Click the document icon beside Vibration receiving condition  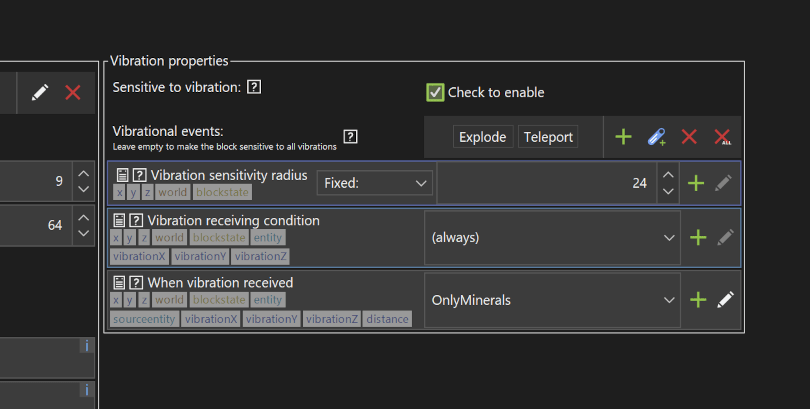[119, 221]
